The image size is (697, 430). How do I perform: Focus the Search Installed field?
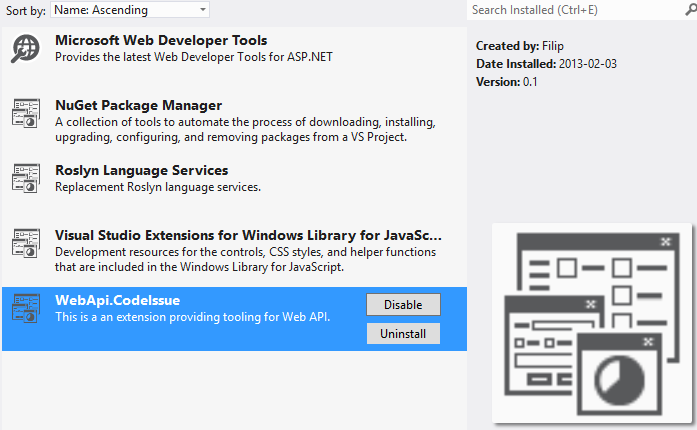click(576, 10)
